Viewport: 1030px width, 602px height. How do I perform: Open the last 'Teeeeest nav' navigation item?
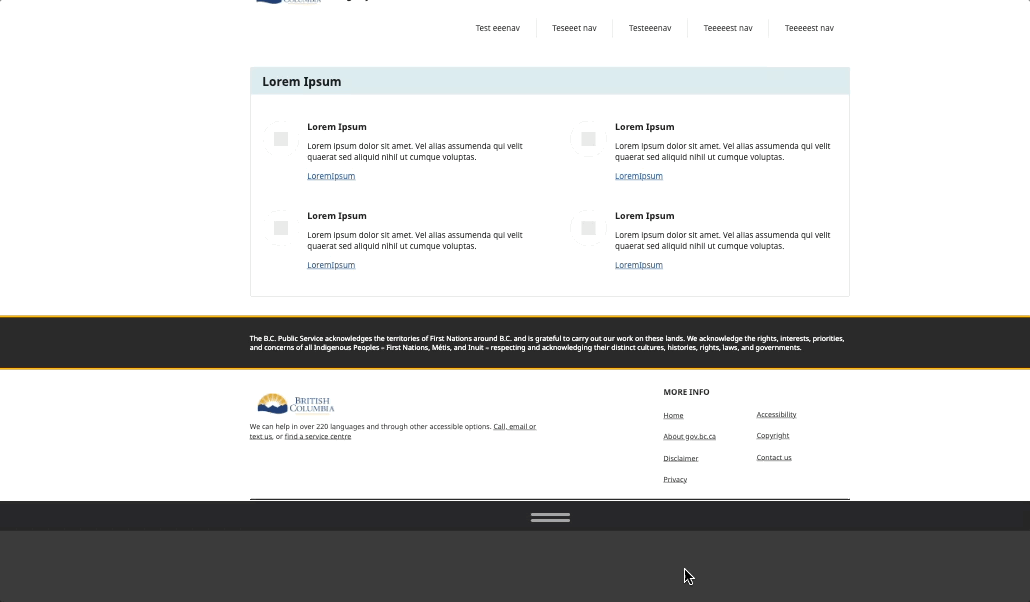[x=809, y=28]
